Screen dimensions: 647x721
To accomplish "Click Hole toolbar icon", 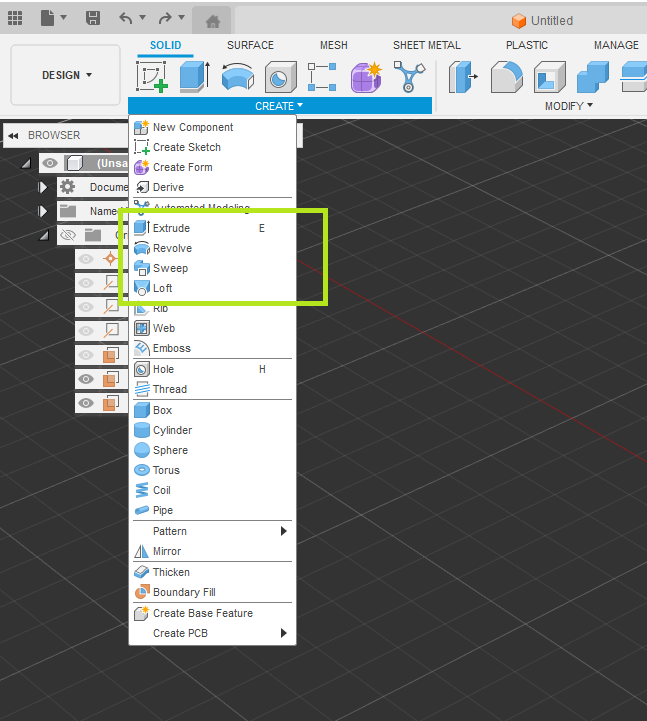I will 281,77.
